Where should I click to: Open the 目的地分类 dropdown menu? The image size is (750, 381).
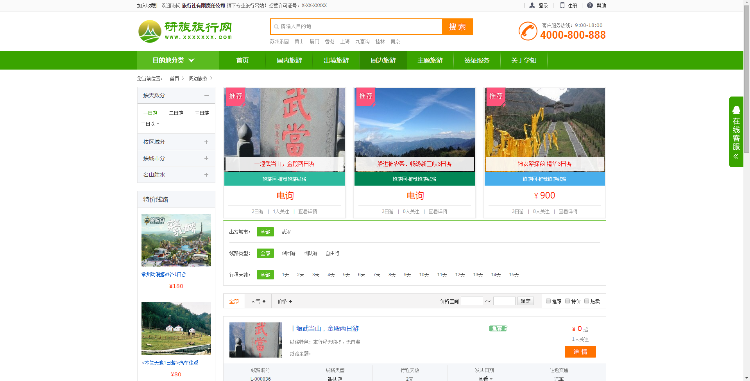click(178, 60)
